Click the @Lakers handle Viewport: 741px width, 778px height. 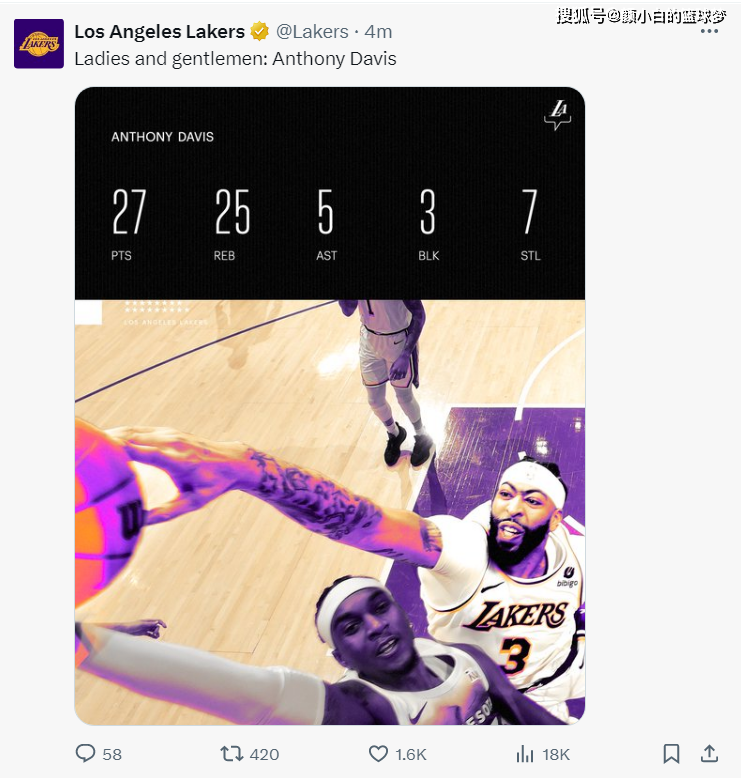(312, 32)
